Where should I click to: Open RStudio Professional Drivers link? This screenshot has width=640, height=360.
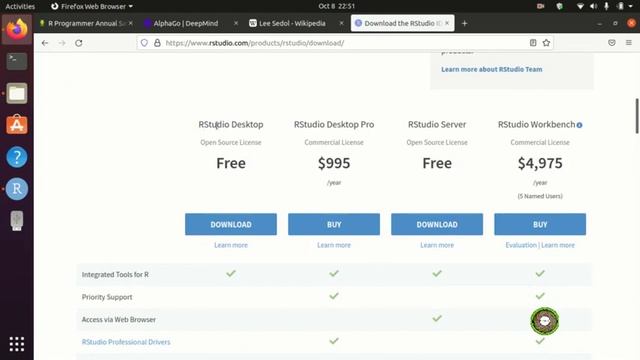[126, 342]
